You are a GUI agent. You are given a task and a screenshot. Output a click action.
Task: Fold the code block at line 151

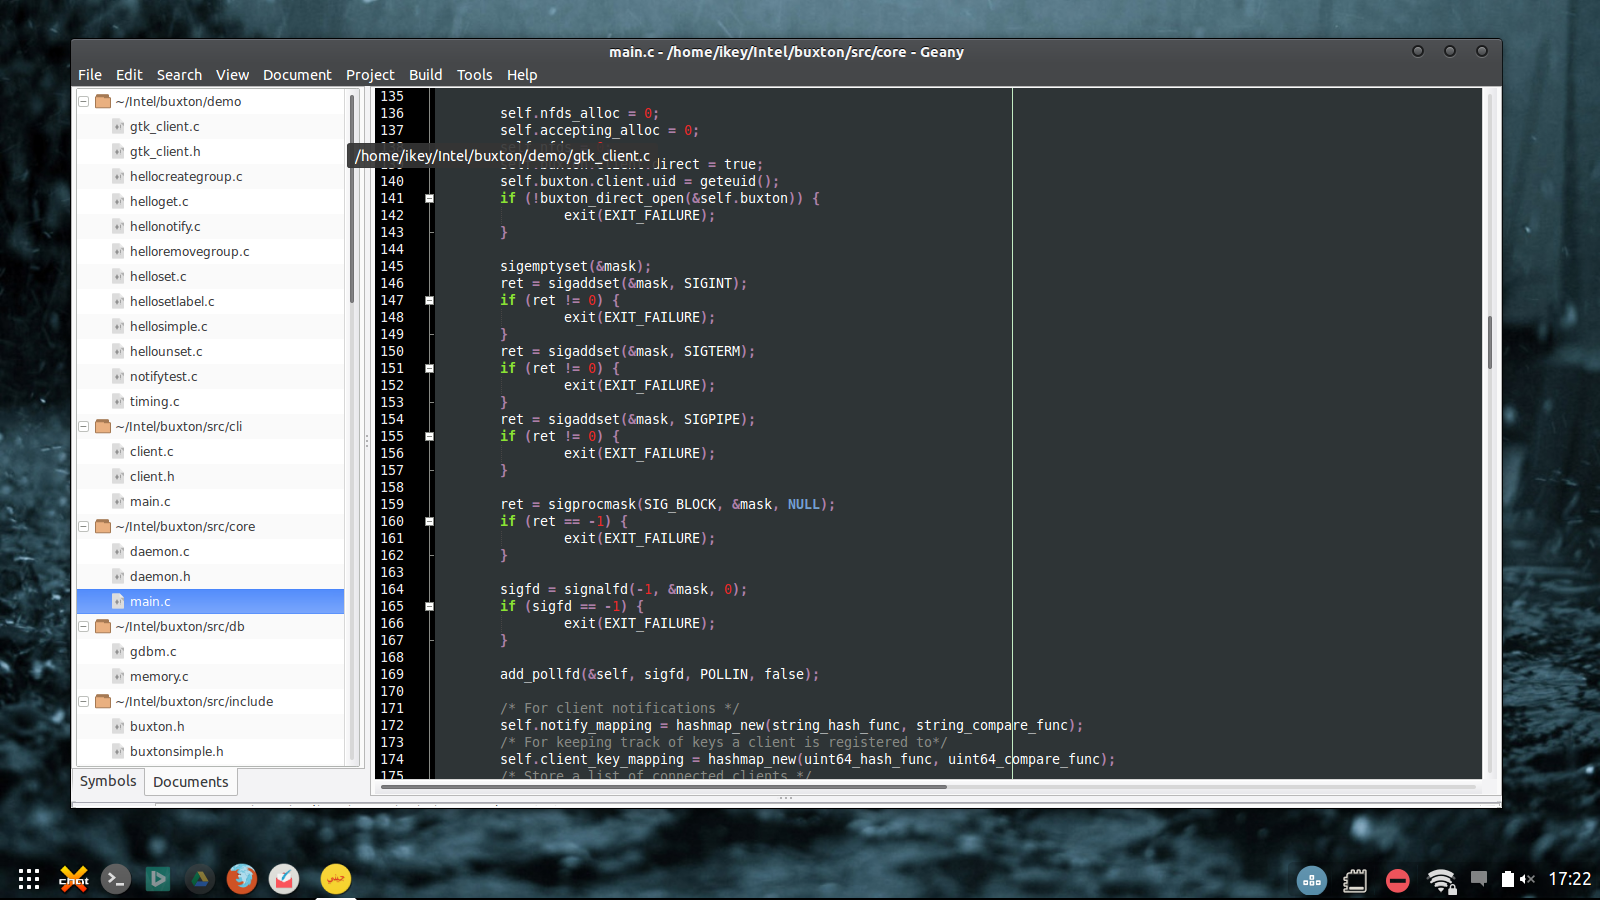click(429, 368)
